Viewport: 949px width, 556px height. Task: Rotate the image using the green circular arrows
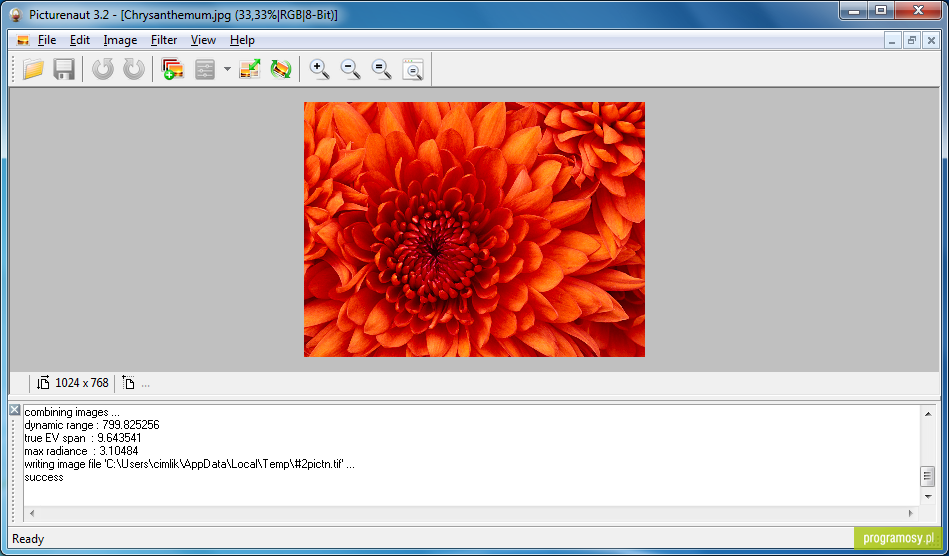(x=280, y=69)
